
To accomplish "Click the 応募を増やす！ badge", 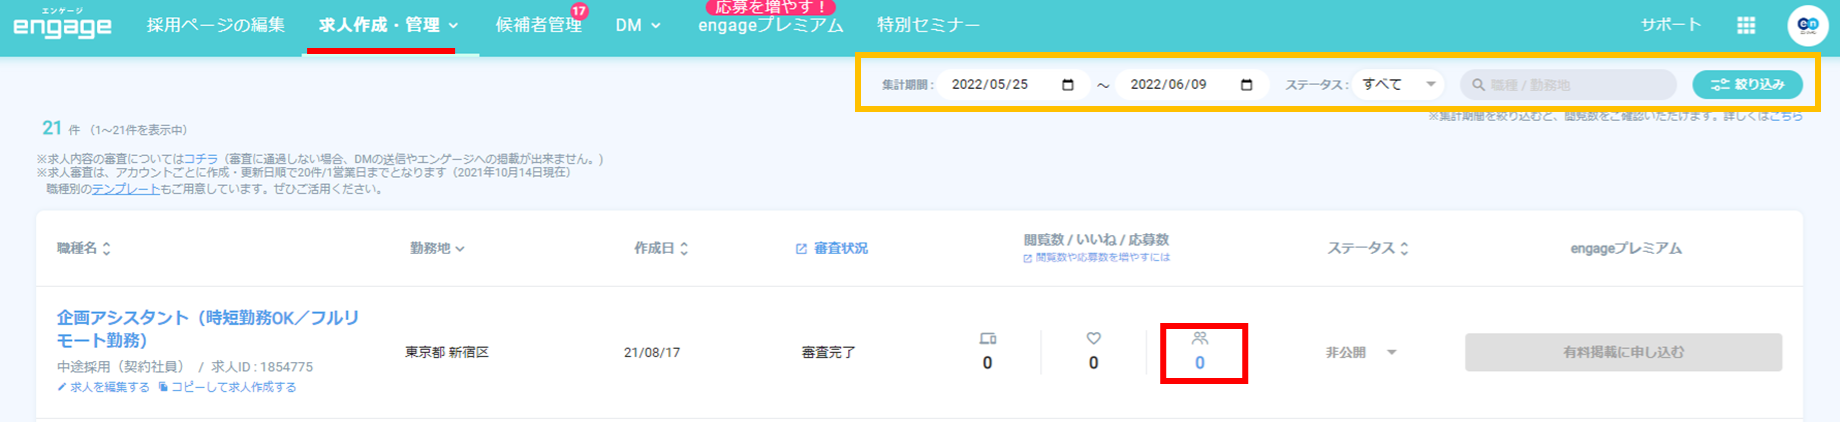I will coord(771,6).
